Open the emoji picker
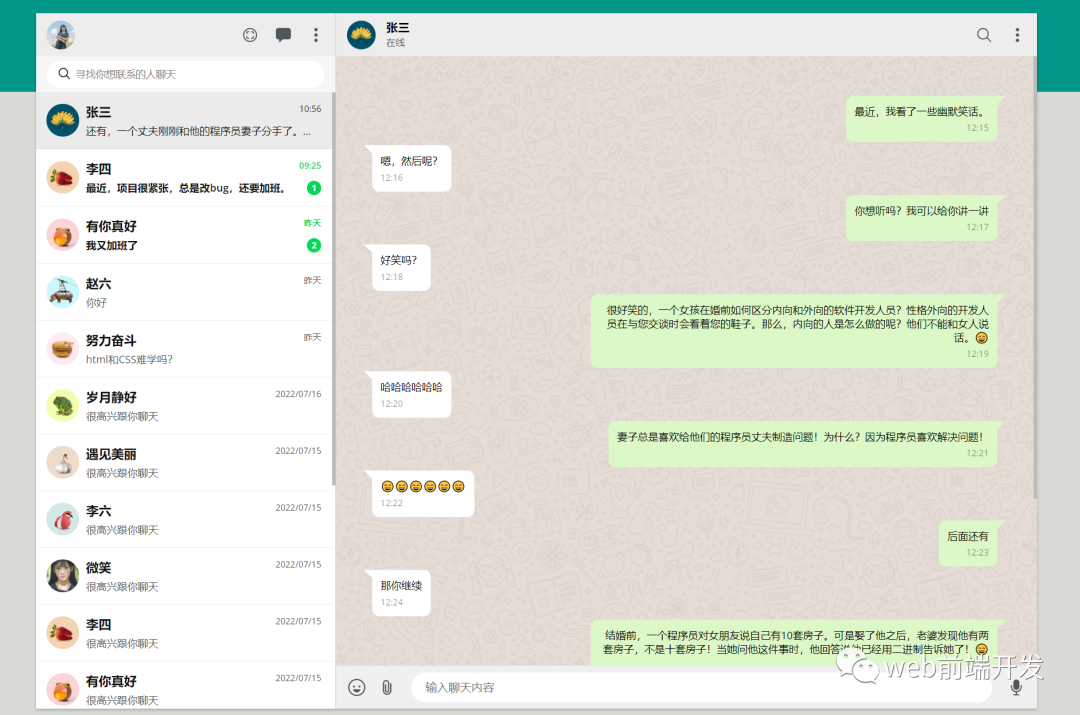This screenshot has width=1080, height=715. (357, 687)
